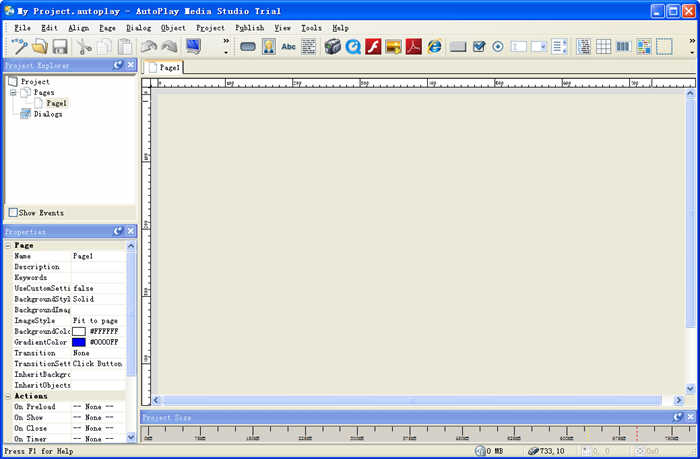Insert an xButton object (gray button icon)
This screenshot has width=700, height=459.
tap(458, 46)
